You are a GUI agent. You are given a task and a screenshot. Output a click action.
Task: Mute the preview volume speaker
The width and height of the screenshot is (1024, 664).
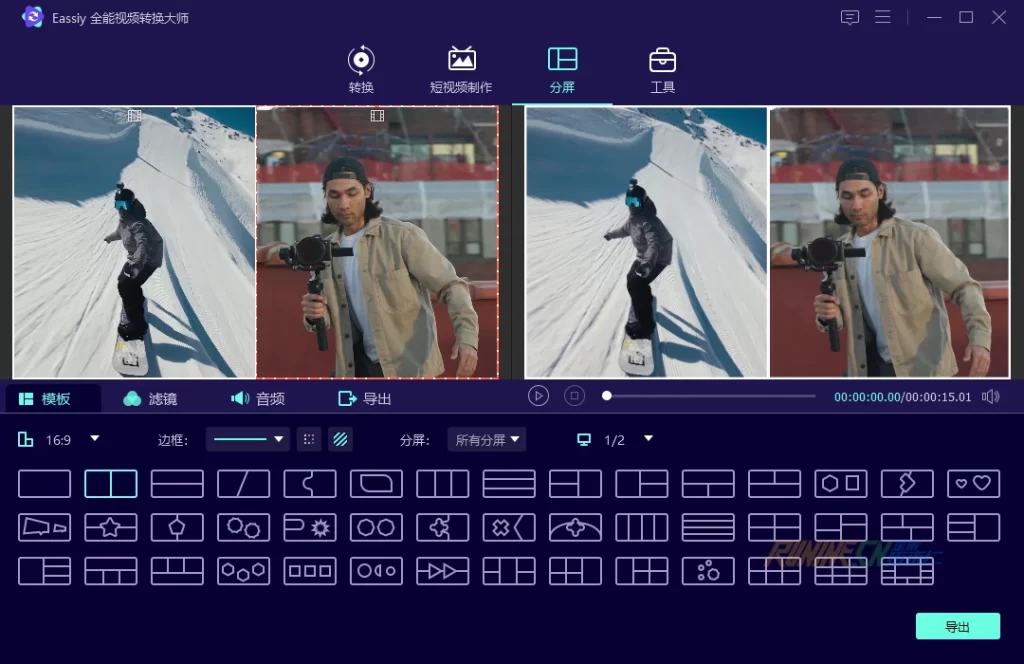(x=990, y=397)
